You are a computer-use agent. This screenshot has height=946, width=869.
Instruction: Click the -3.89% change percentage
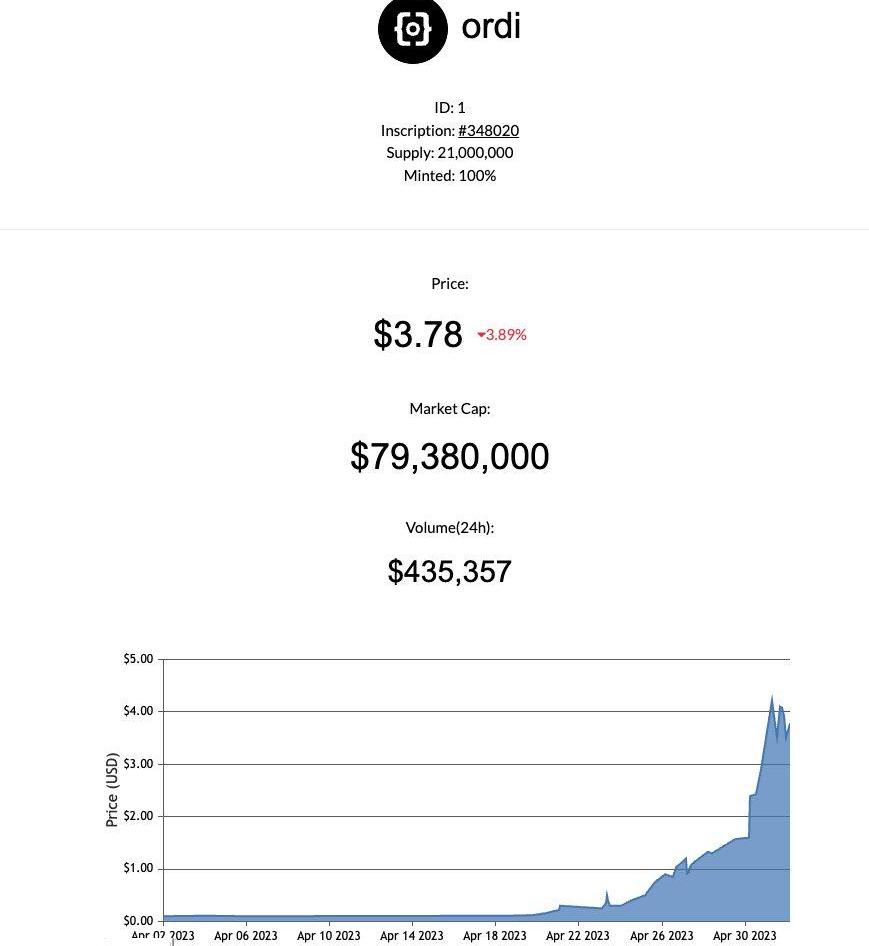coord(506,334)
